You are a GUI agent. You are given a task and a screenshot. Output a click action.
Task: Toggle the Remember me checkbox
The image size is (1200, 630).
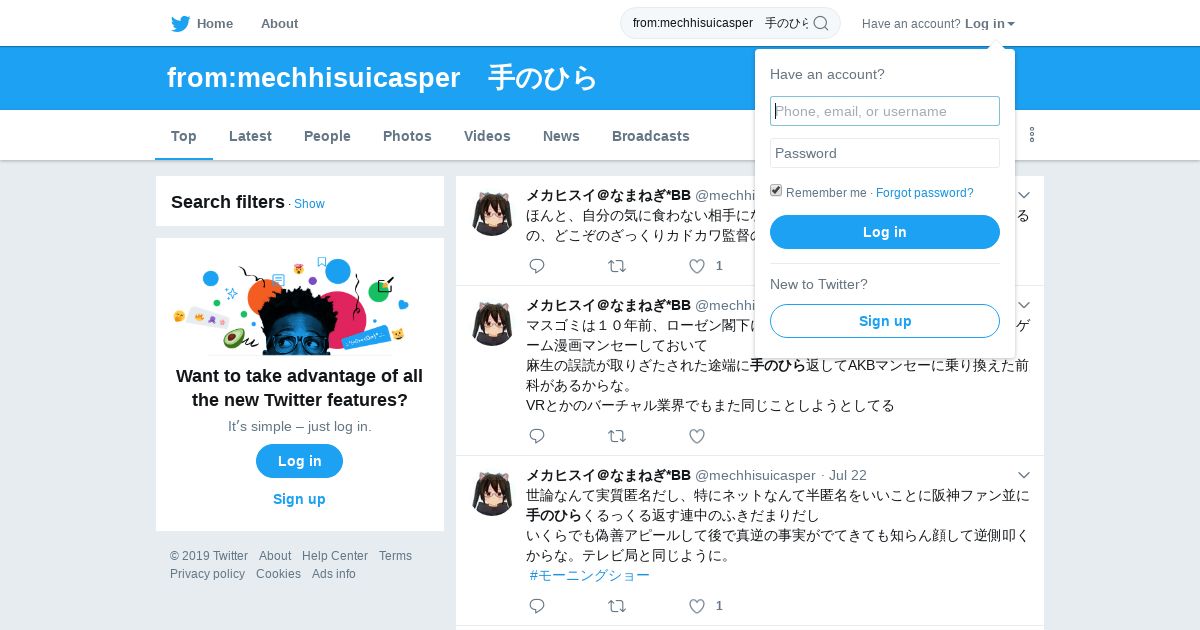[776, 191]
